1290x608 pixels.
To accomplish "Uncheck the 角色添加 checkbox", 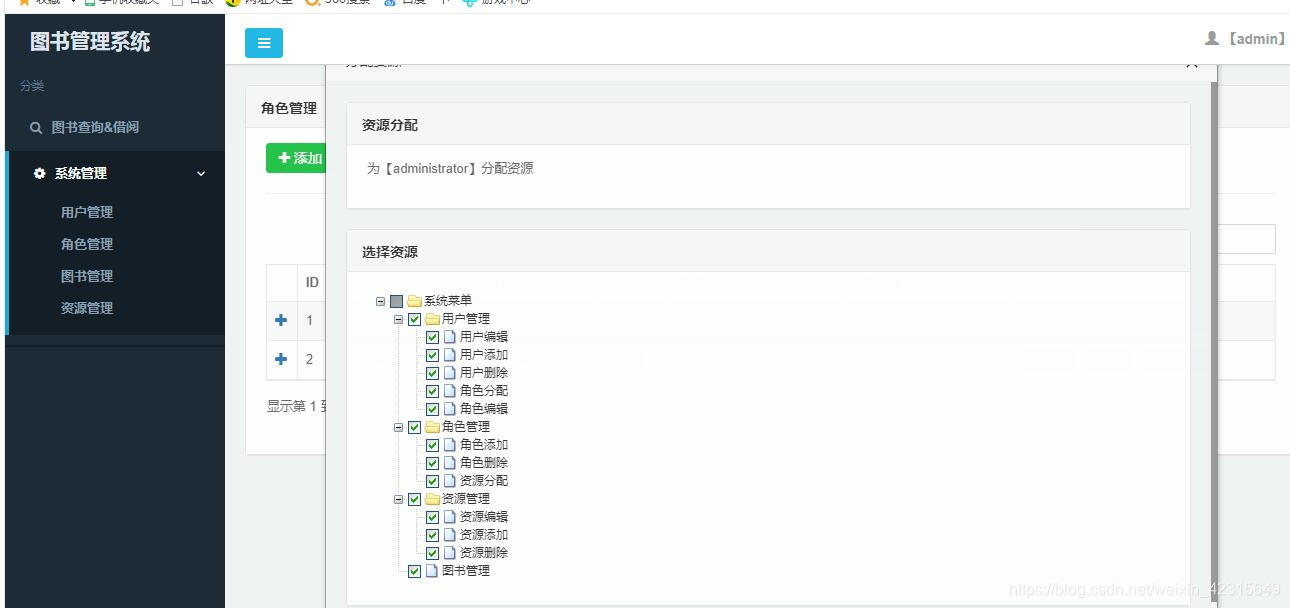I will click(433, 445).
